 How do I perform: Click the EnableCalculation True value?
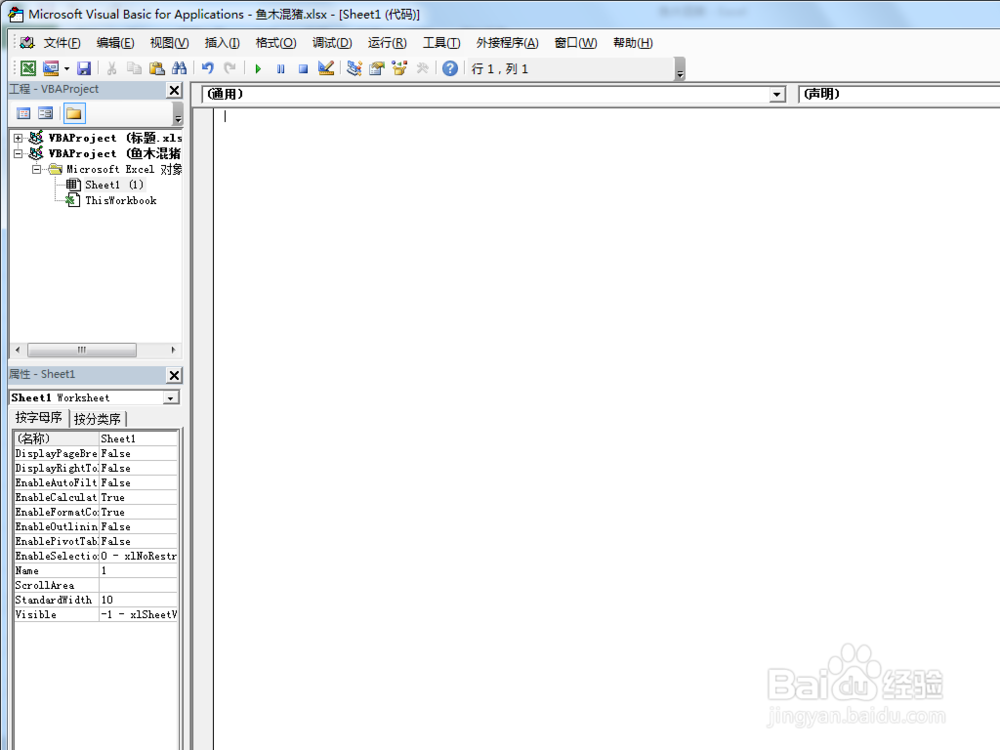(x=138, y=497)
